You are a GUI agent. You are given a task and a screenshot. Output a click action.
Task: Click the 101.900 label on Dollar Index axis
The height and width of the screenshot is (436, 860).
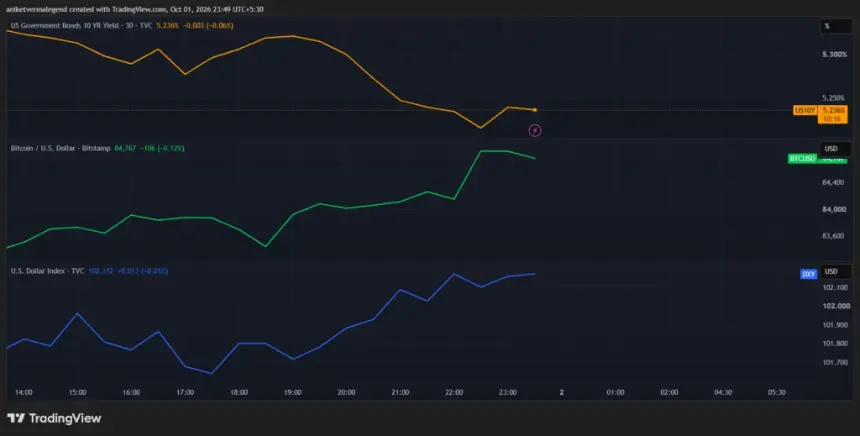[835, 325]
